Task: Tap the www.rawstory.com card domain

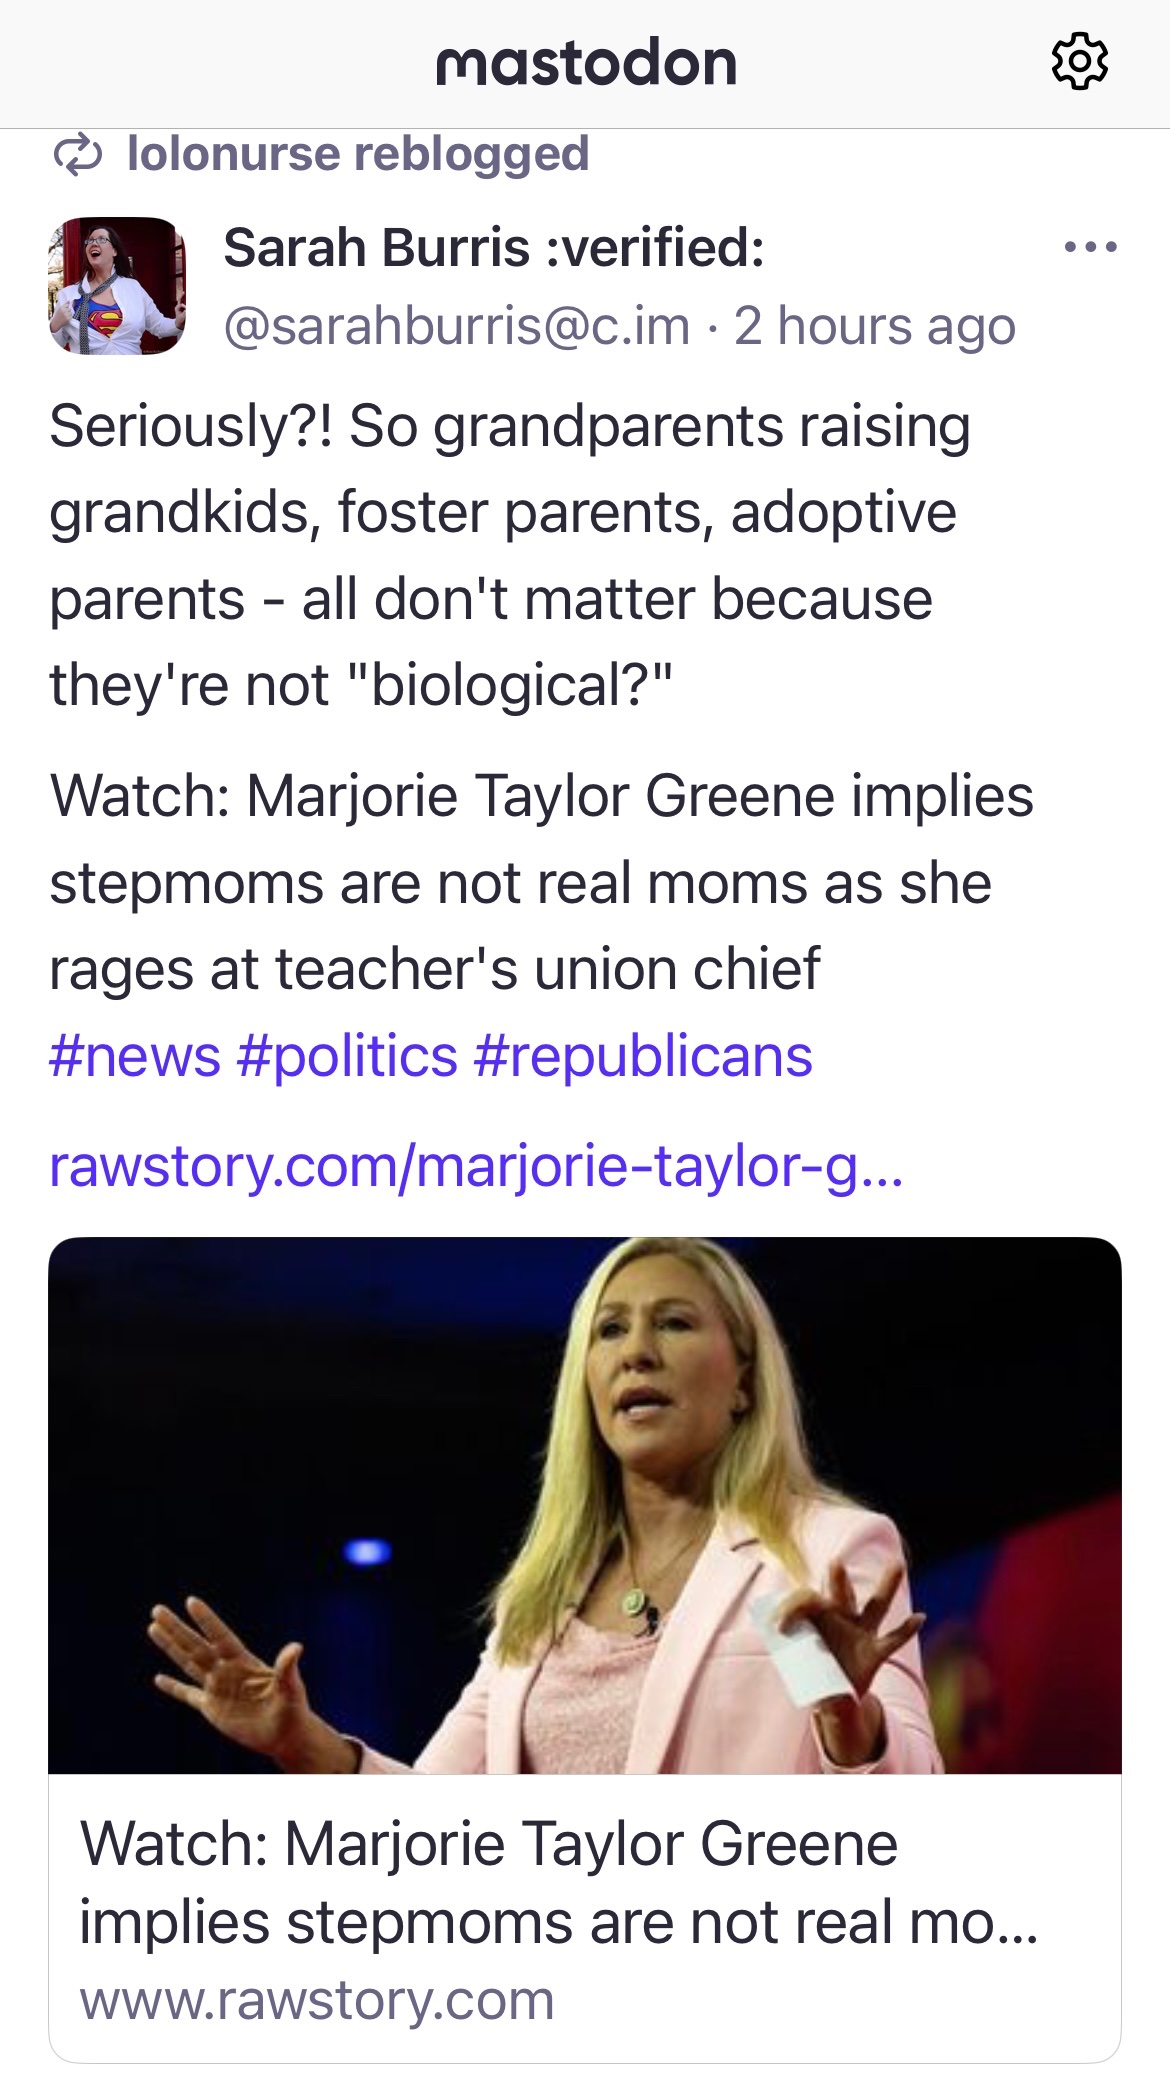Action: click(x=317, y=2000)
